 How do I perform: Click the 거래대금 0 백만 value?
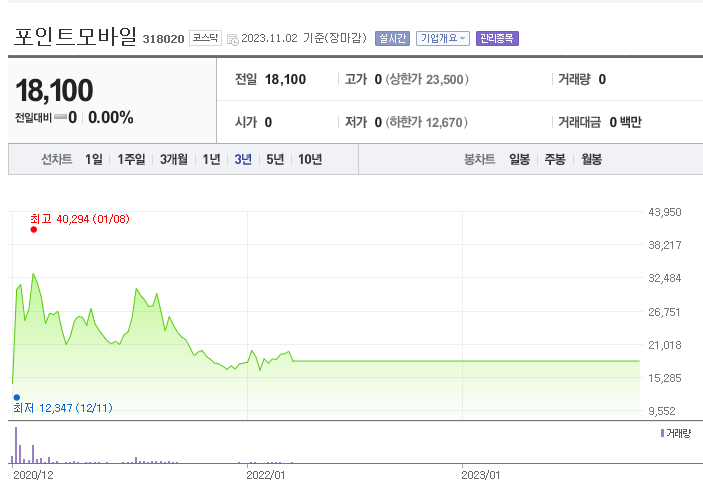pos(625,122)
